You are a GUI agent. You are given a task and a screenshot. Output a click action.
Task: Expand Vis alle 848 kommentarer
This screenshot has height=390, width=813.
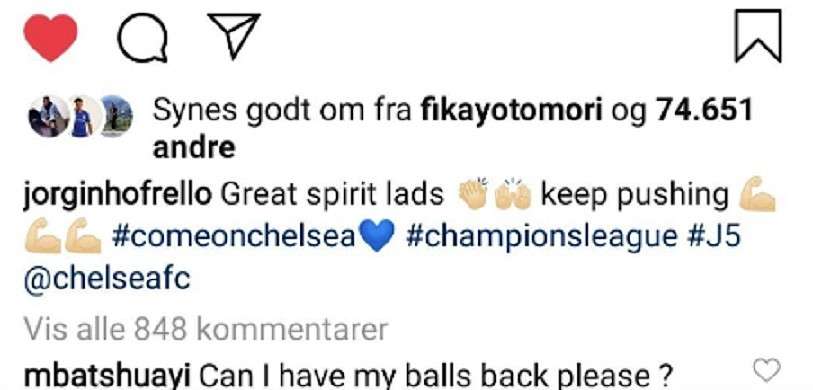tap(206, 329)
